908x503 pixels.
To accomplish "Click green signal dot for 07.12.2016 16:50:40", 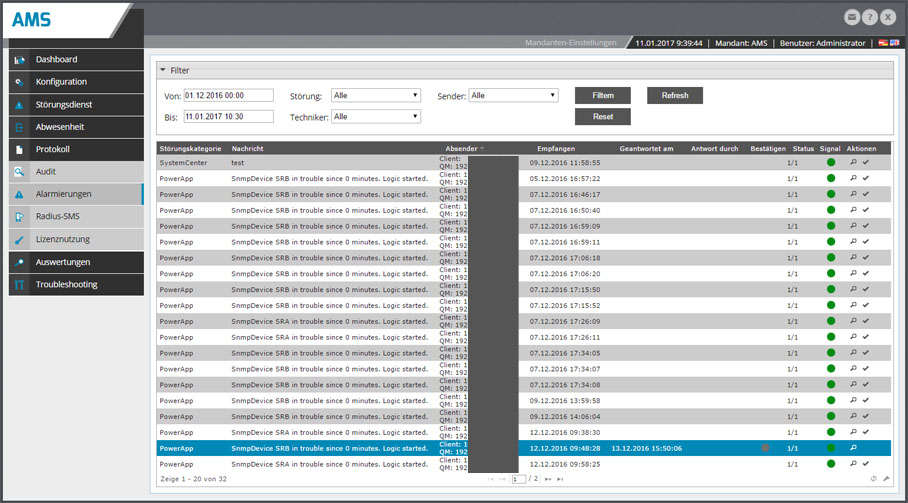I will click(x=831, y=210).
